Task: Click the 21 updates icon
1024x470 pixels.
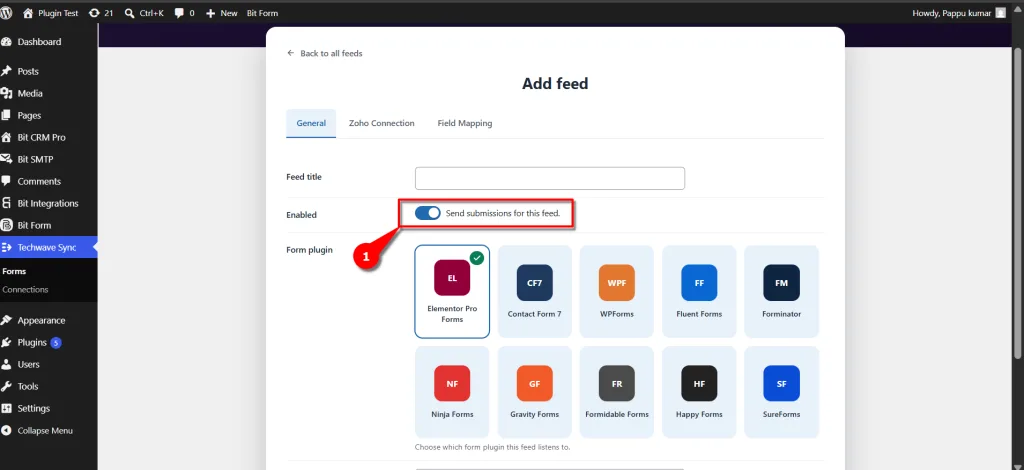Action: click(101, 12)
